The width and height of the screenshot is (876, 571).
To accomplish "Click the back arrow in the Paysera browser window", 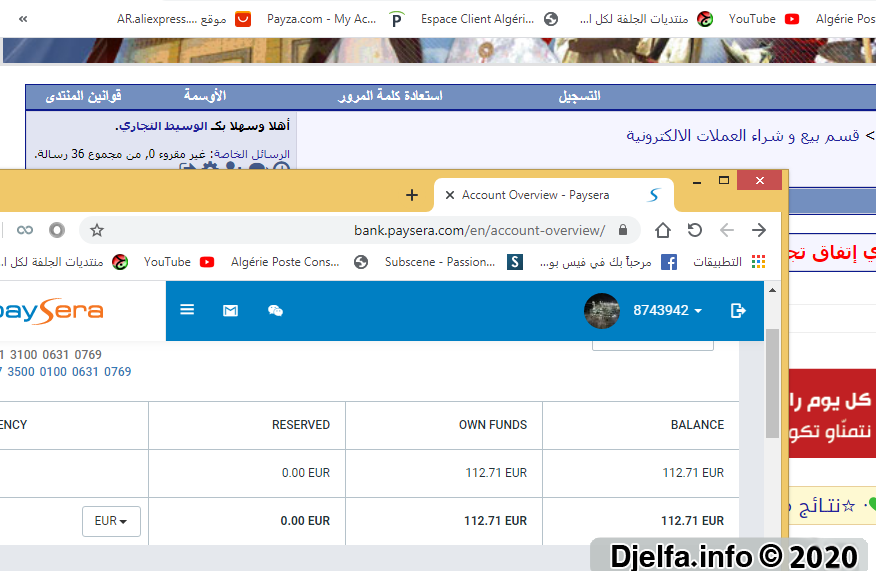I will coord(726,230).
